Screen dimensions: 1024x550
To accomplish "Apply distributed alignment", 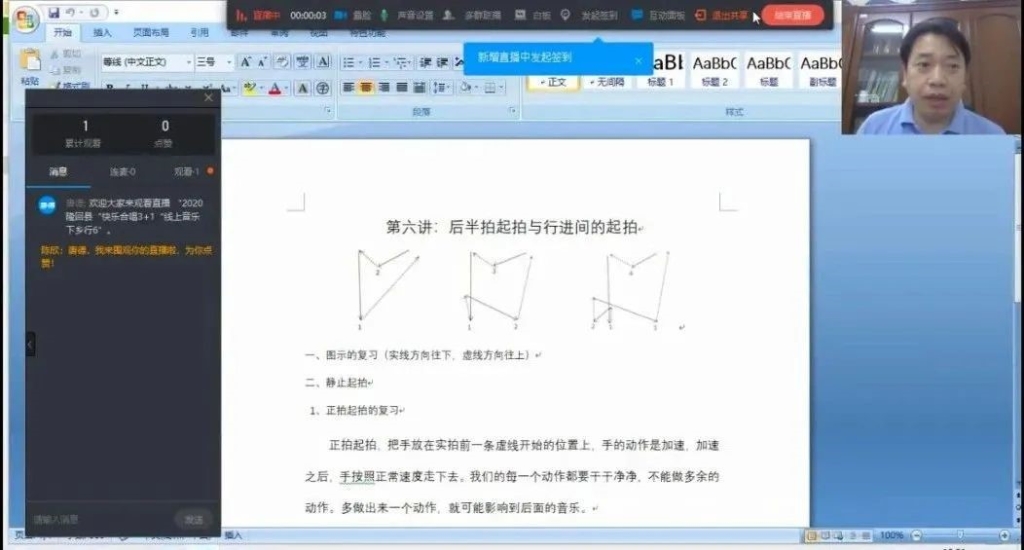I will (419, 88).
